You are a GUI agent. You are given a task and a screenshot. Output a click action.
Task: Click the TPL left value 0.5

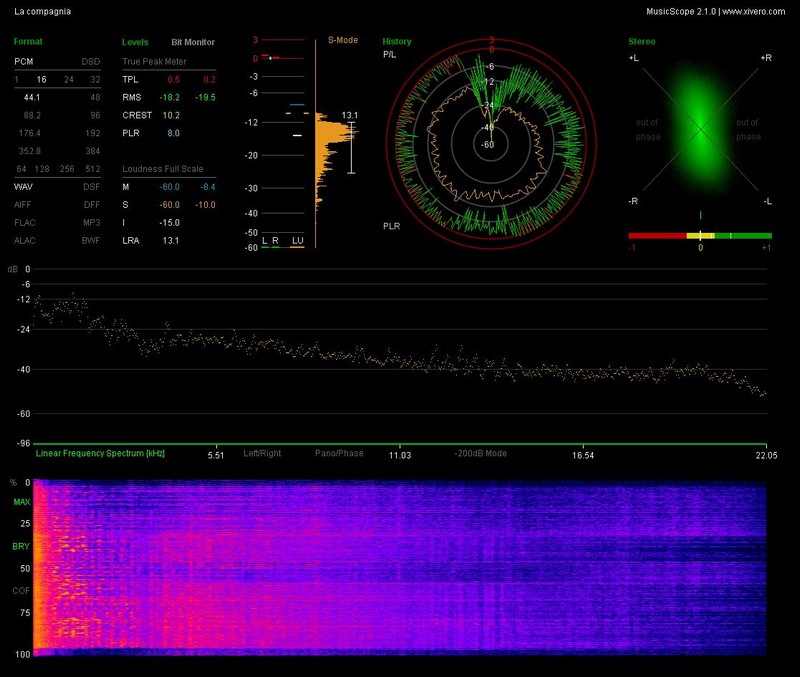(173, 80)
